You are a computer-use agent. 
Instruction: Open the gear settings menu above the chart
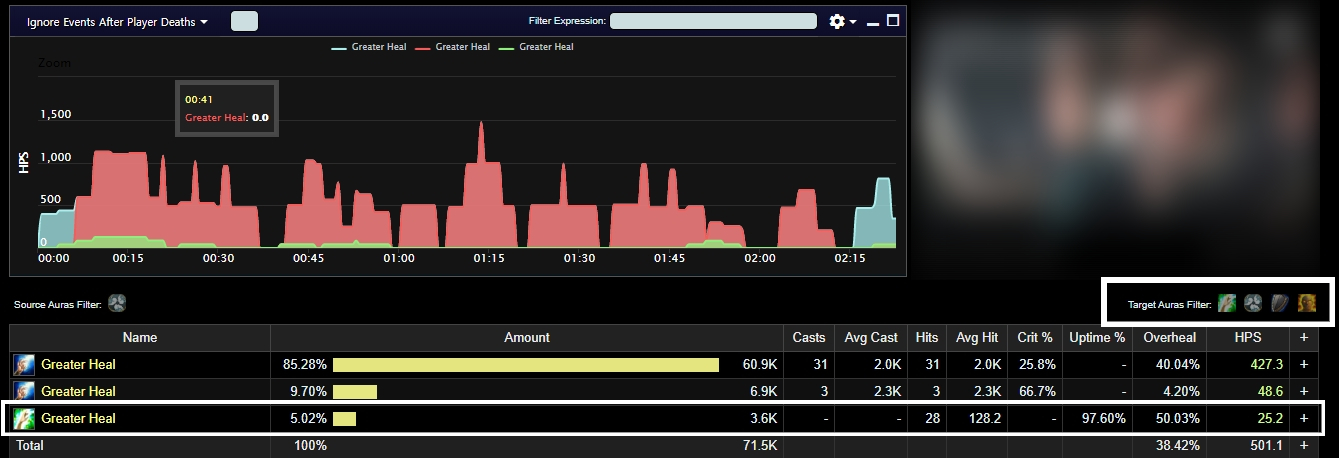pos(843,21)
